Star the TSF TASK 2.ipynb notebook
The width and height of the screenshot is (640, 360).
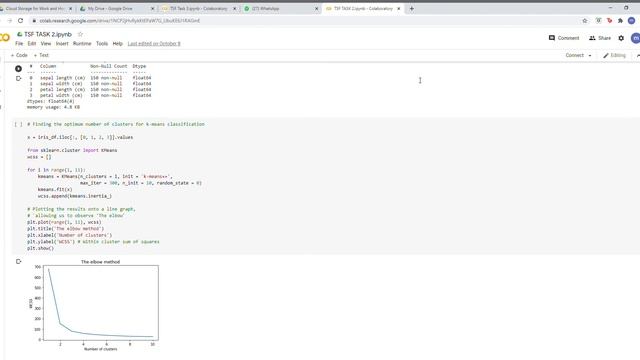[80, 34]
